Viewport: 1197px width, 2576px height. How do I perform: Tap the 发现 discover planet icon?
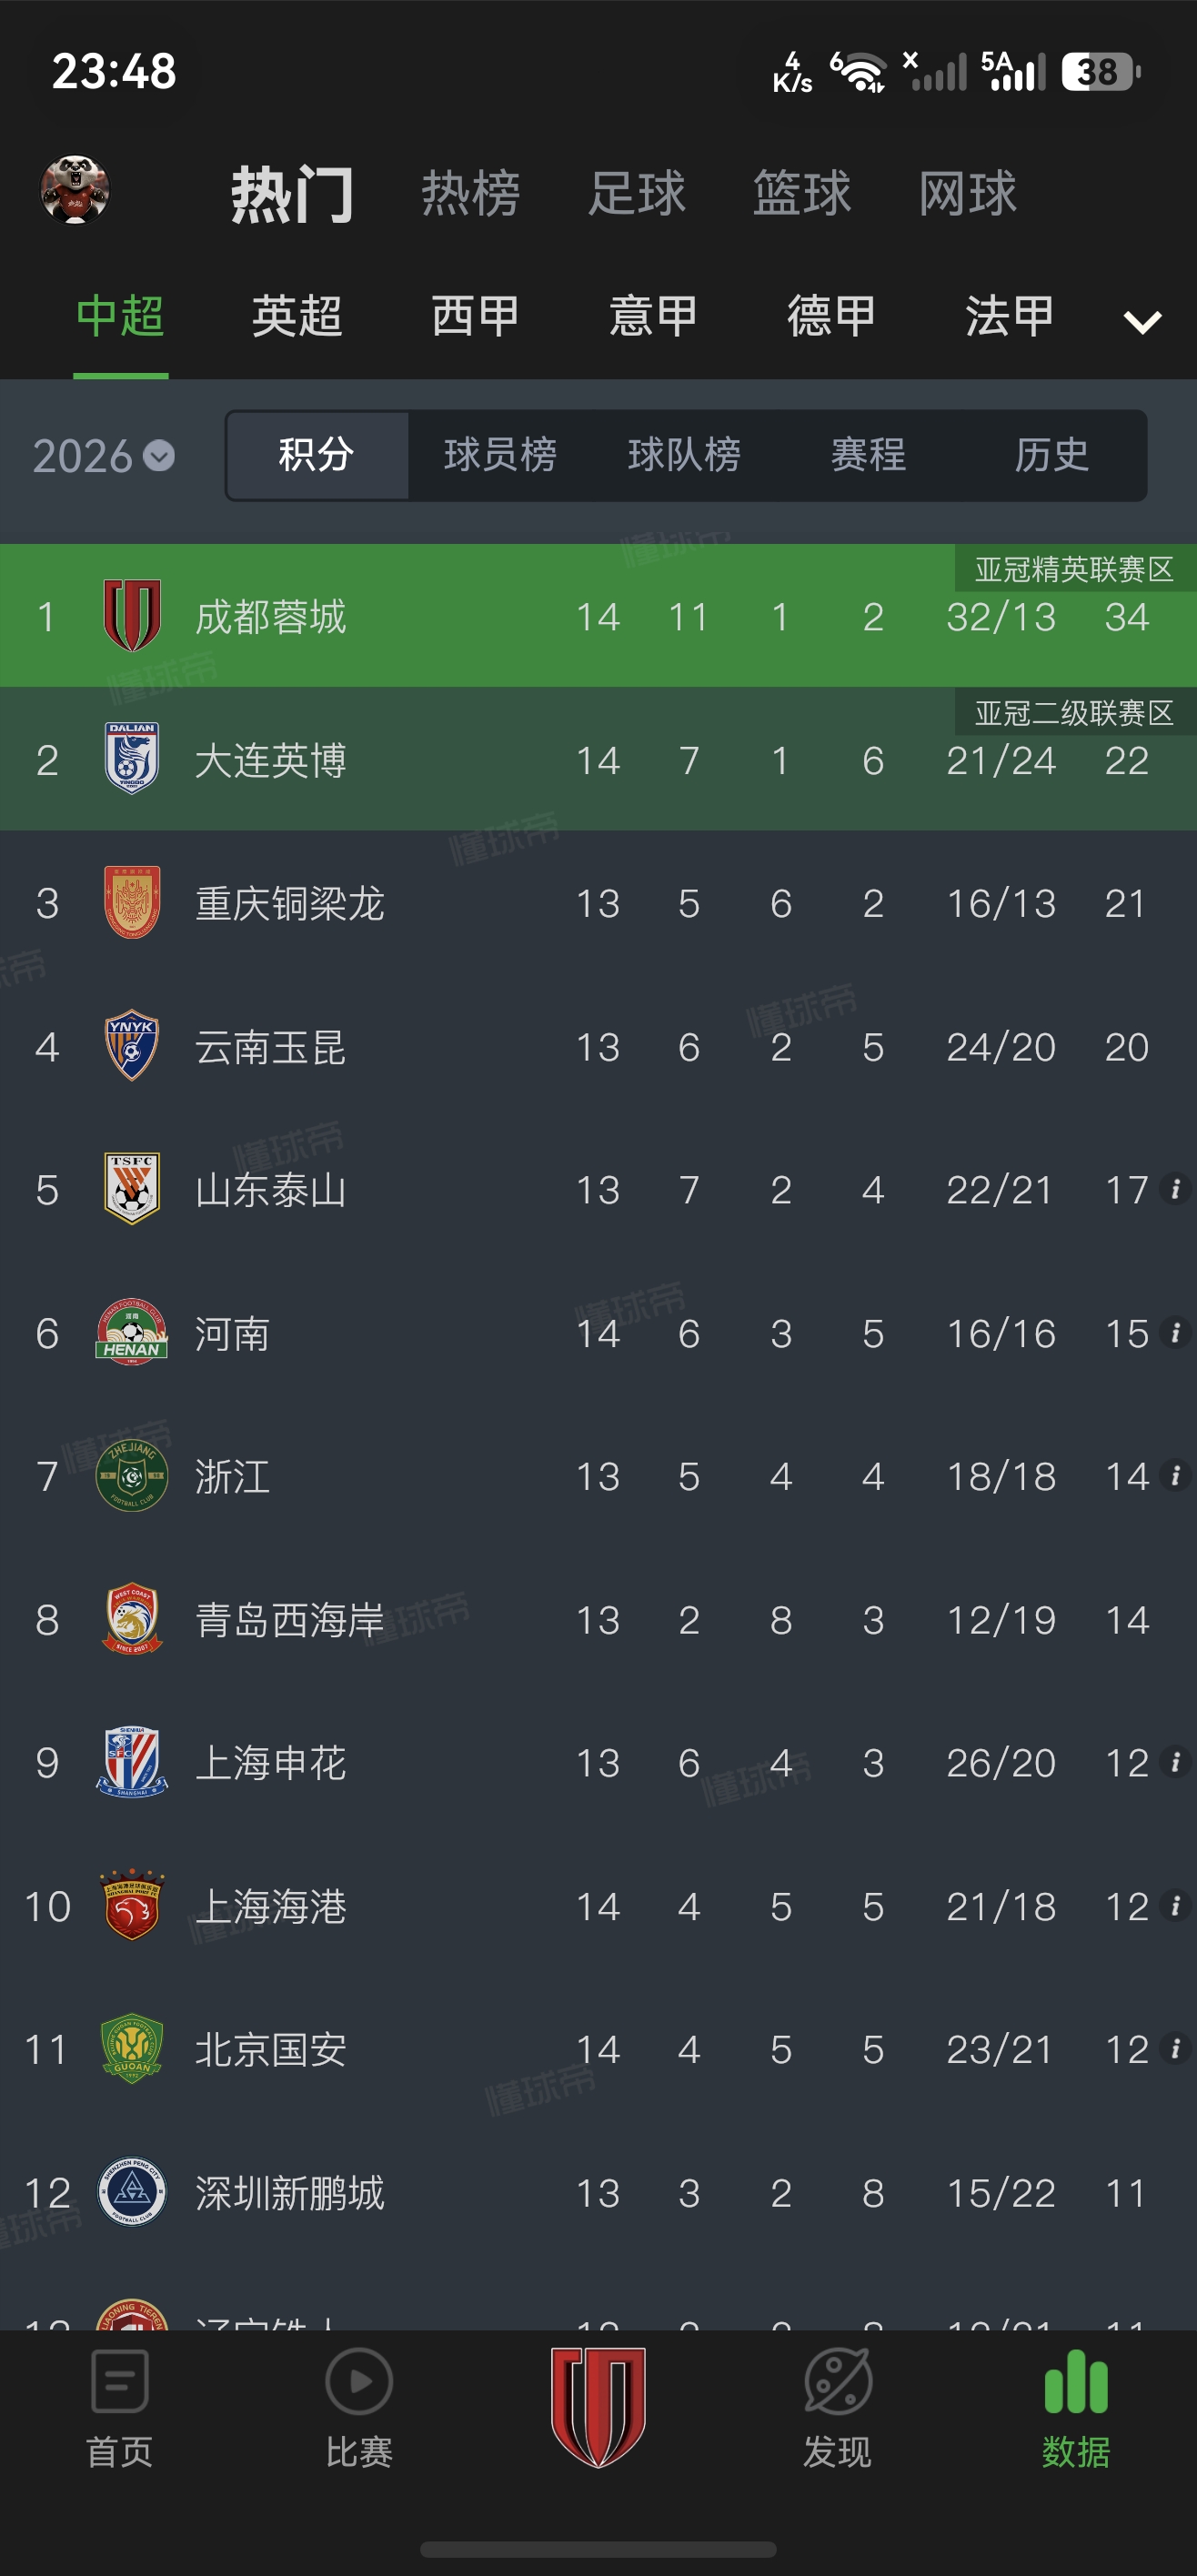pyautogui.click(x=838, y=2381)
